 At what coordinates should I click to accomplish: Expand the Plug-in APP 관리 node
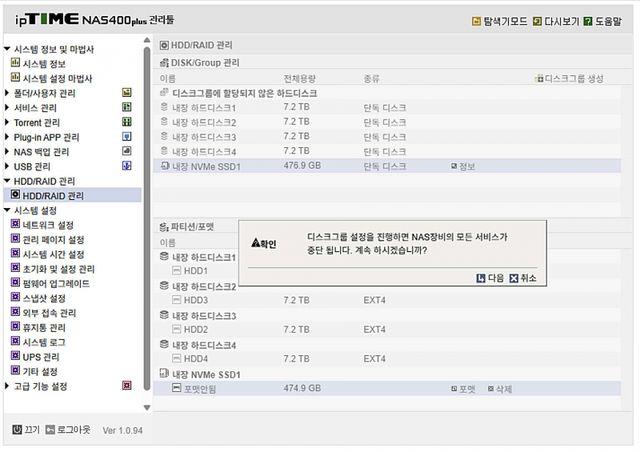click(8, 137)
